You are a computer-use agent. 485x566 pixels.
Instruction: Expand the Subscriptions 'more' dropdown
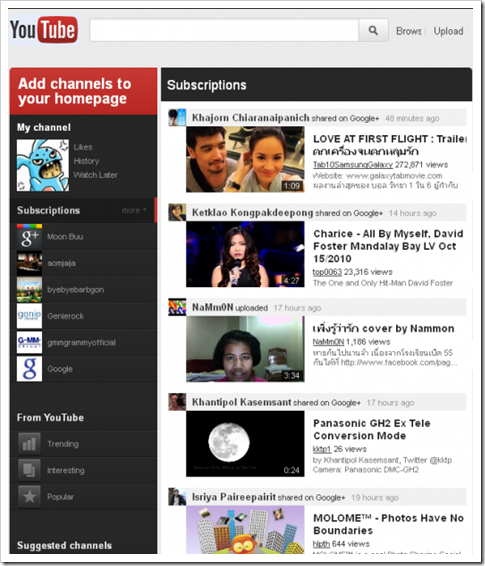(134, 210)
